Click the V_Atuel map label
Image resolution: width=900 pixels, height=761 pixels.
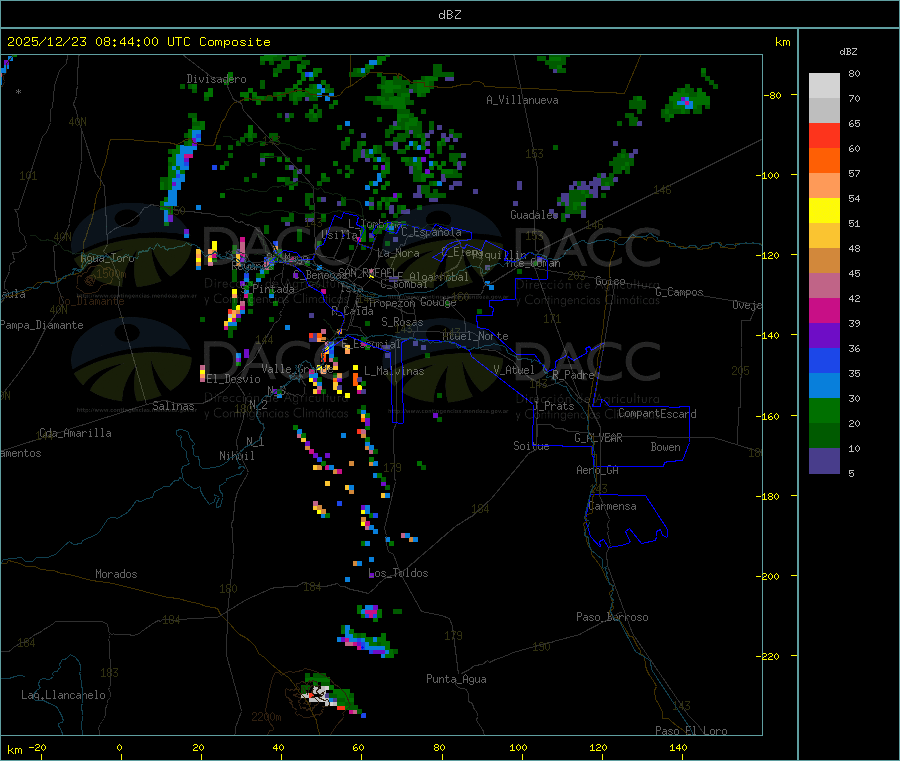(x=514, y=370)
